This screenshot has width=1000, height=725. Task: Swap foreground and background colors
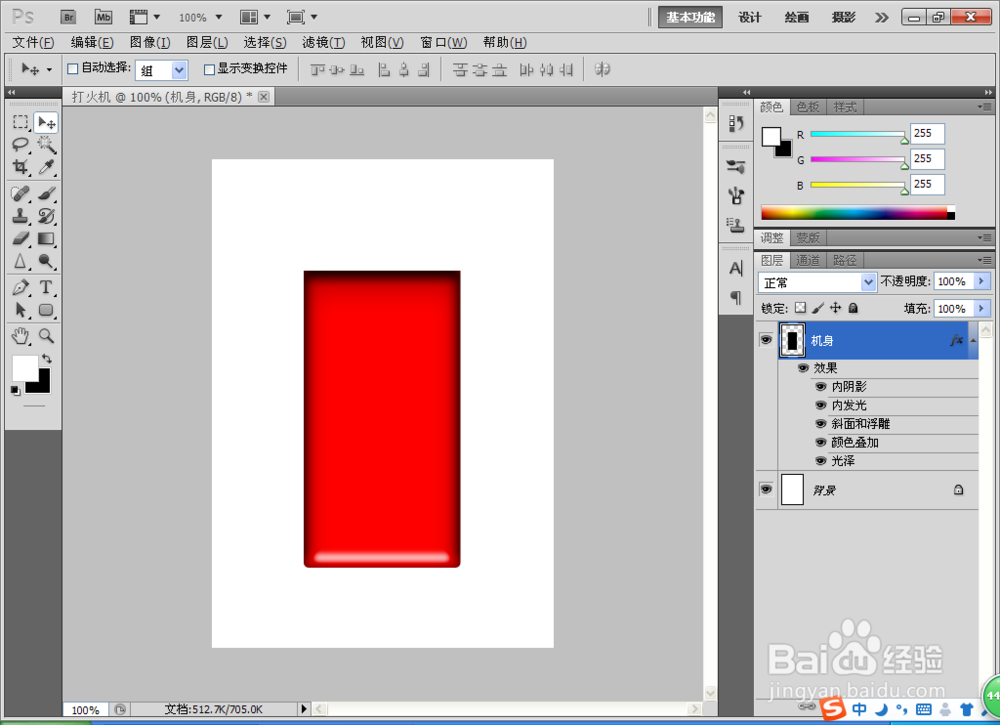point(47,359)
